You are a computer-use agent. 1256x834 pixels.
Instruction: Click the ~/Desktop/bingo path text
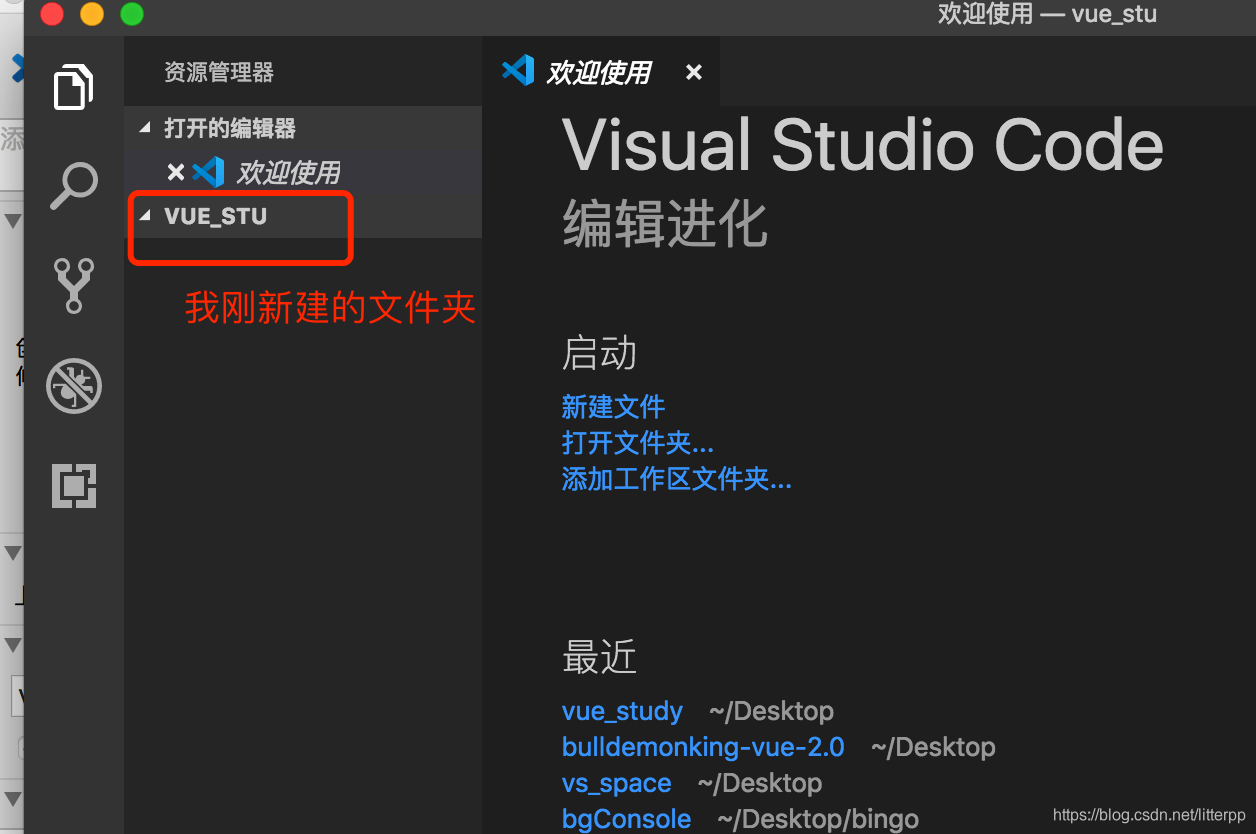[818, 820]
